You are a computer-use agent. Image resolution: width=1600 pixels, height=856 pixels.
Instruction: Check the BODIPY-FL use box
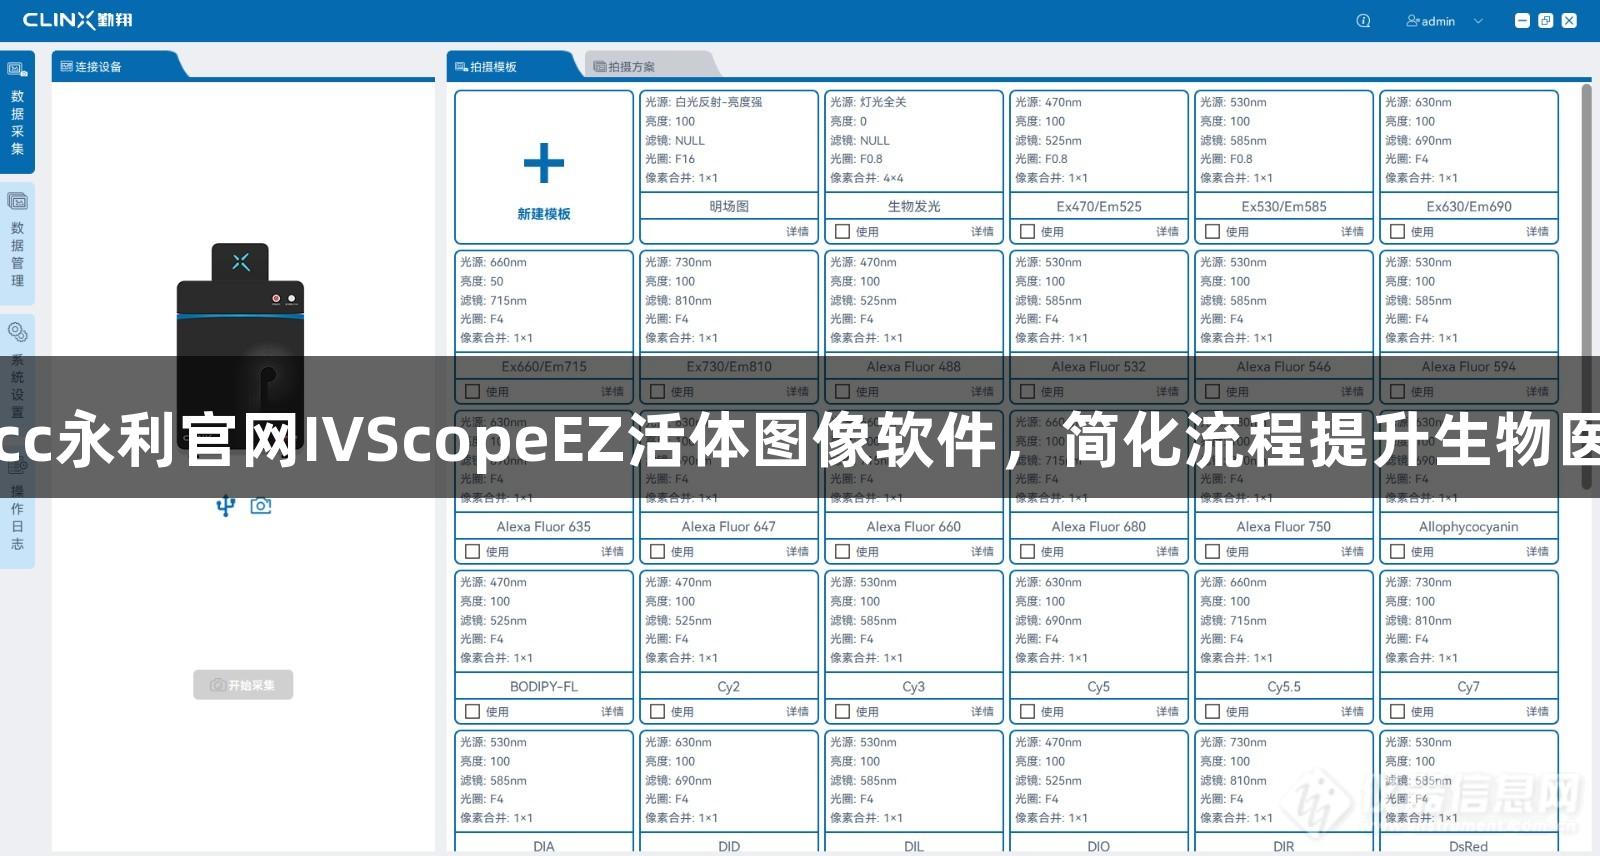coord(473,712)
